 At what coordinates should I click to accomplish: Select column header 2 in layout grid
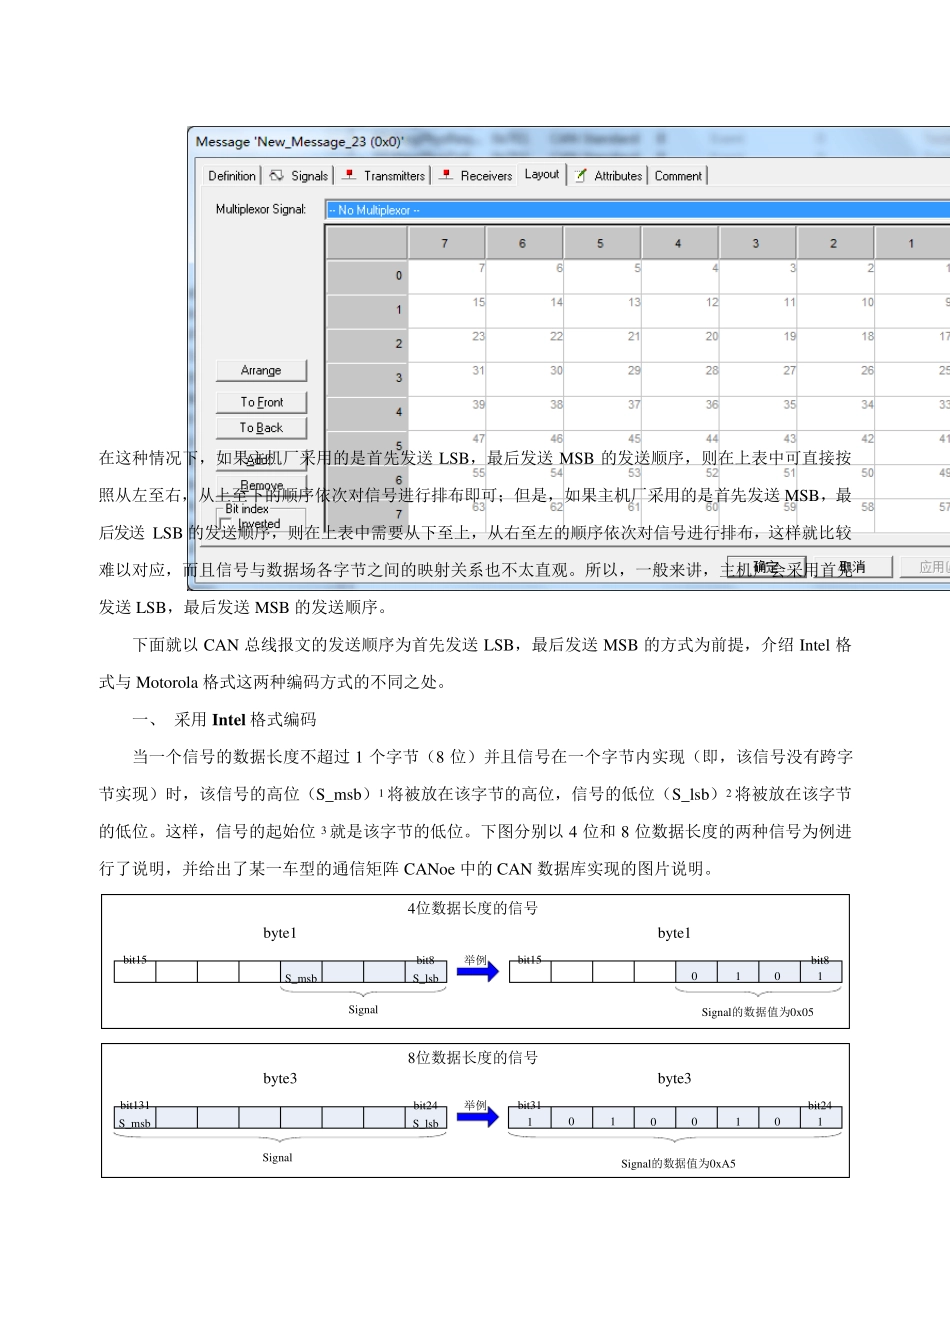click(835, 243)
